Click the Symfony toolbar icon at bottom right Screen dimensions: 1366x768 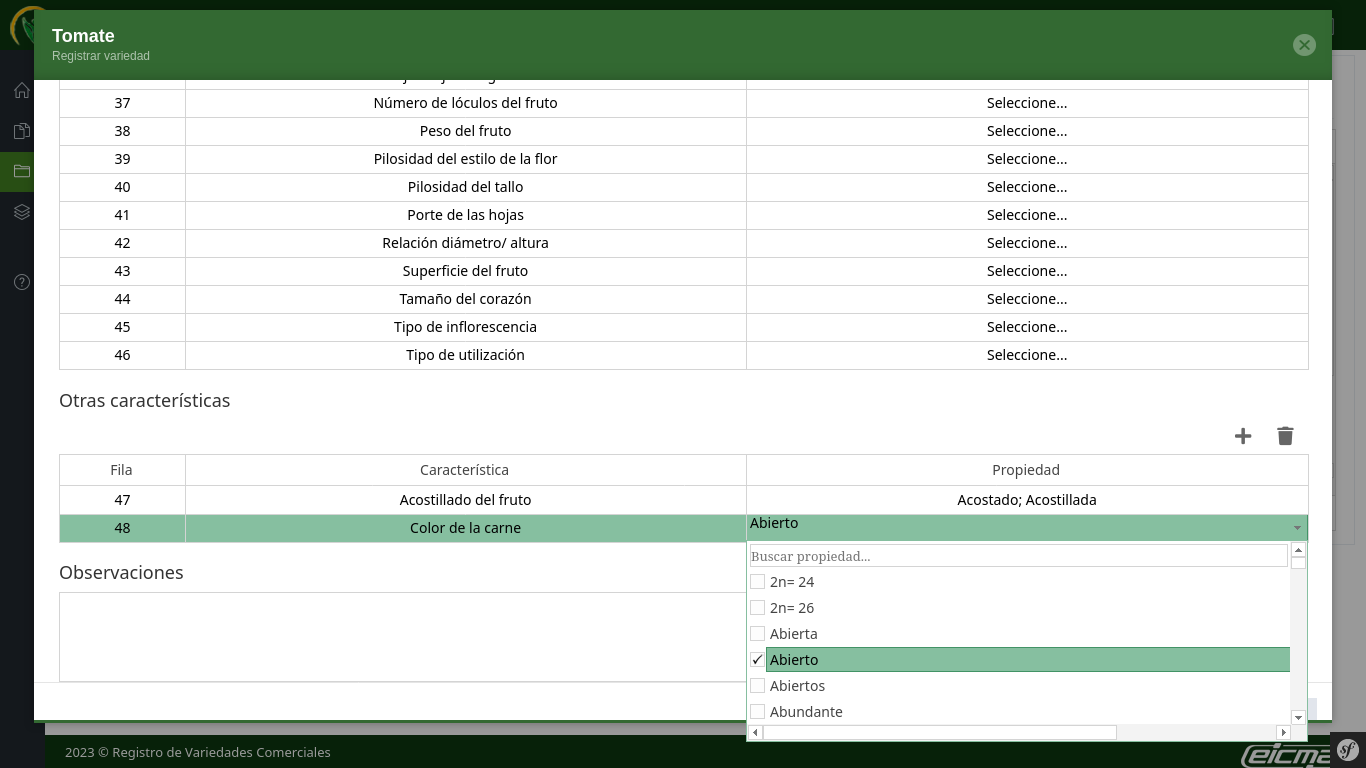click(1347, 749)
